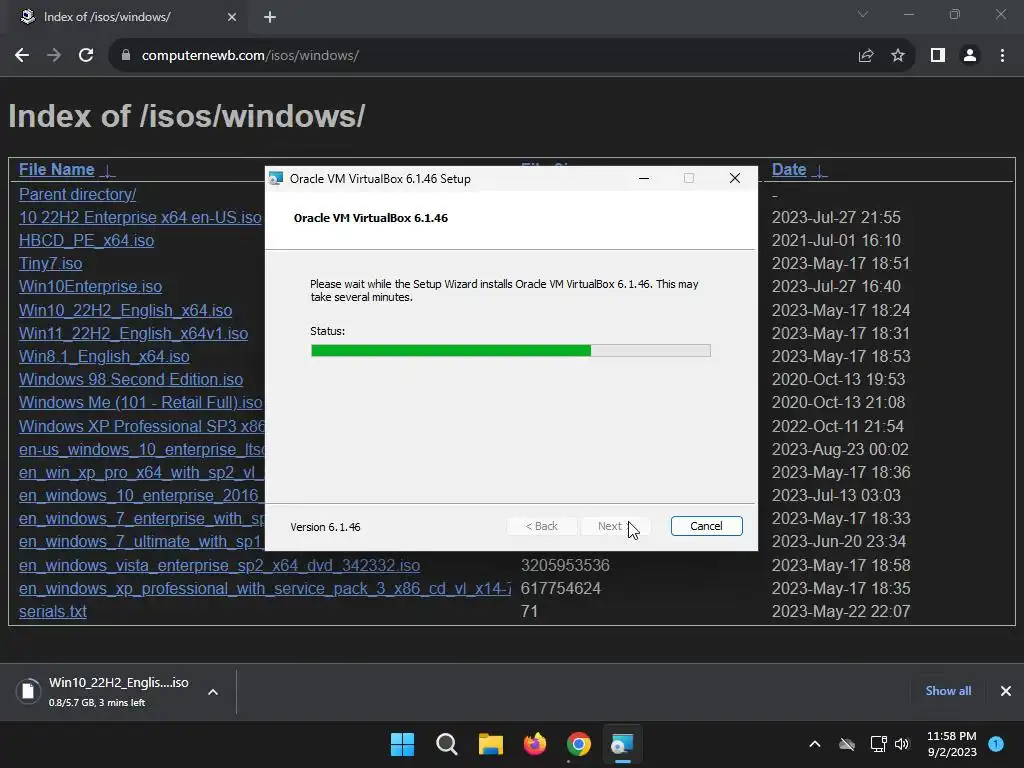Click the OneDrive tray icon

point(847,744)
